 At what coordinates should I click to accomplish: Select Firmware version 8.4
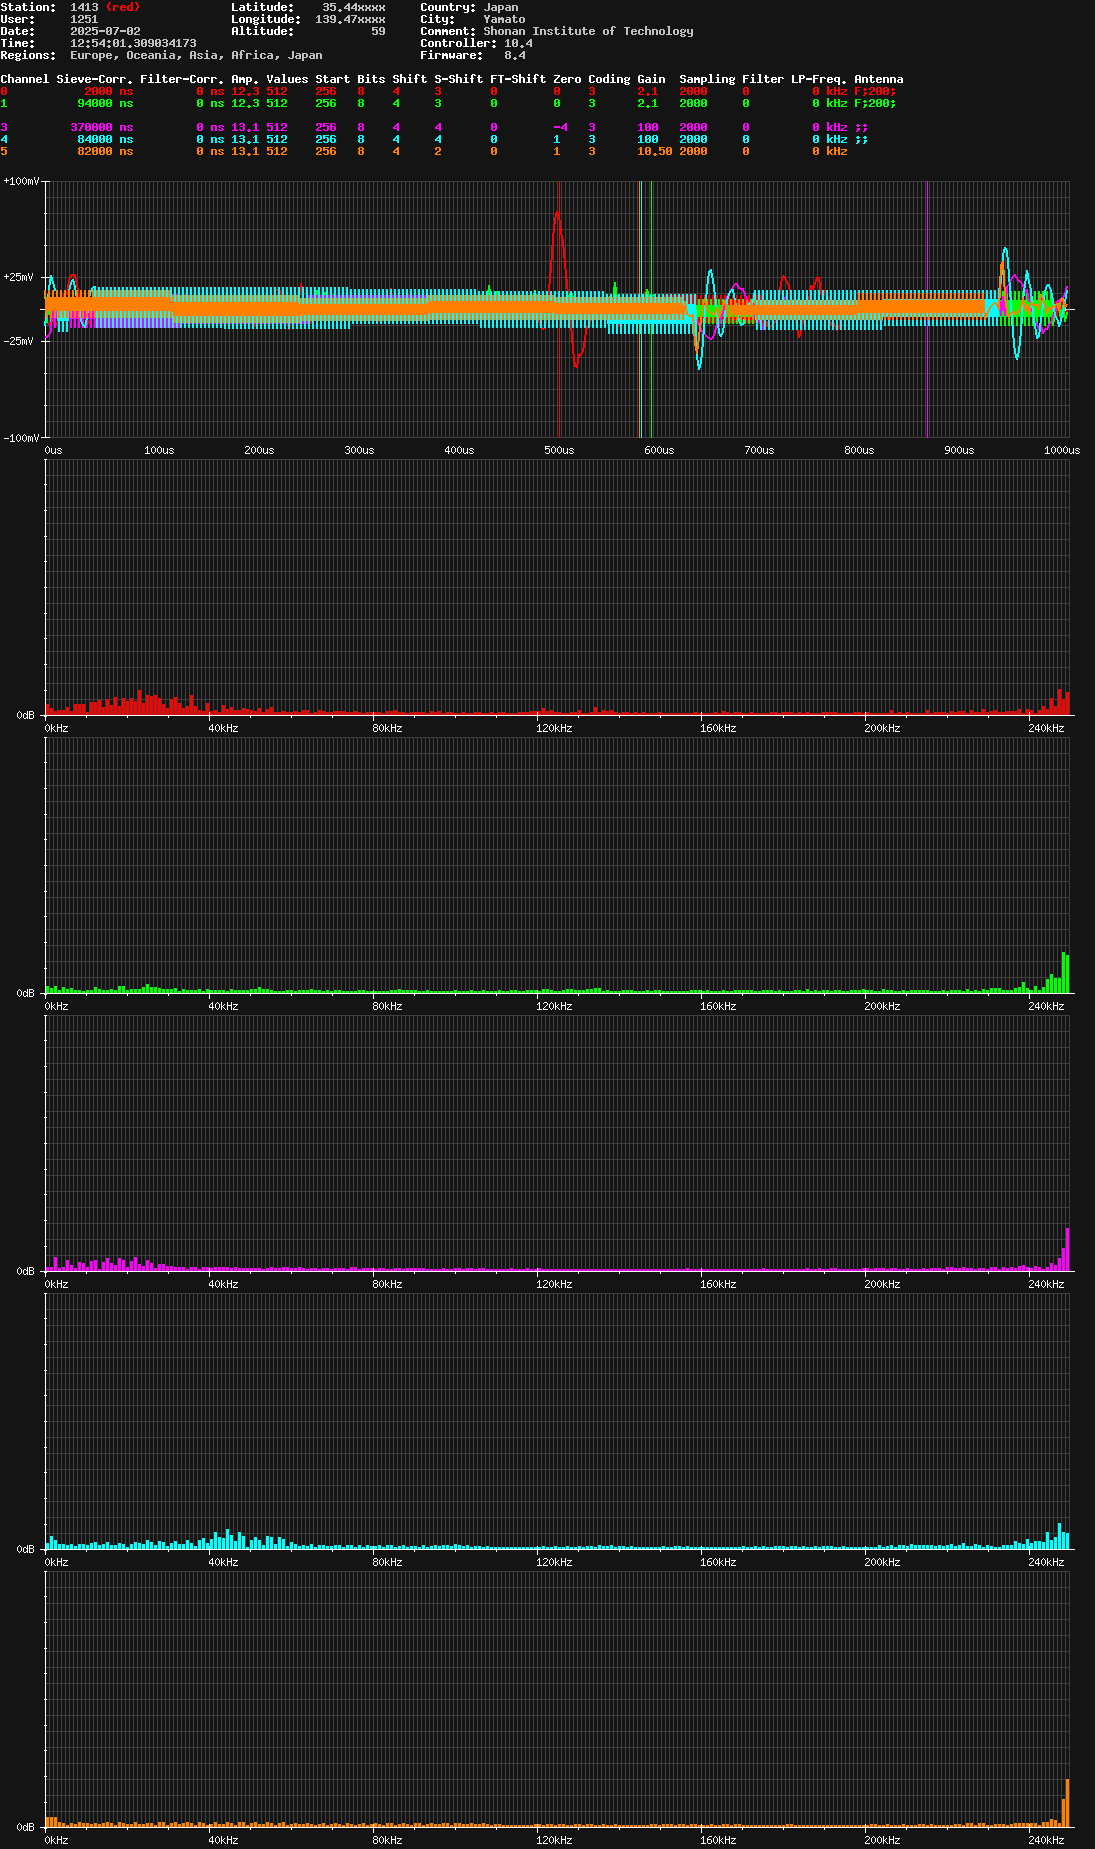(x=515, y=55)
